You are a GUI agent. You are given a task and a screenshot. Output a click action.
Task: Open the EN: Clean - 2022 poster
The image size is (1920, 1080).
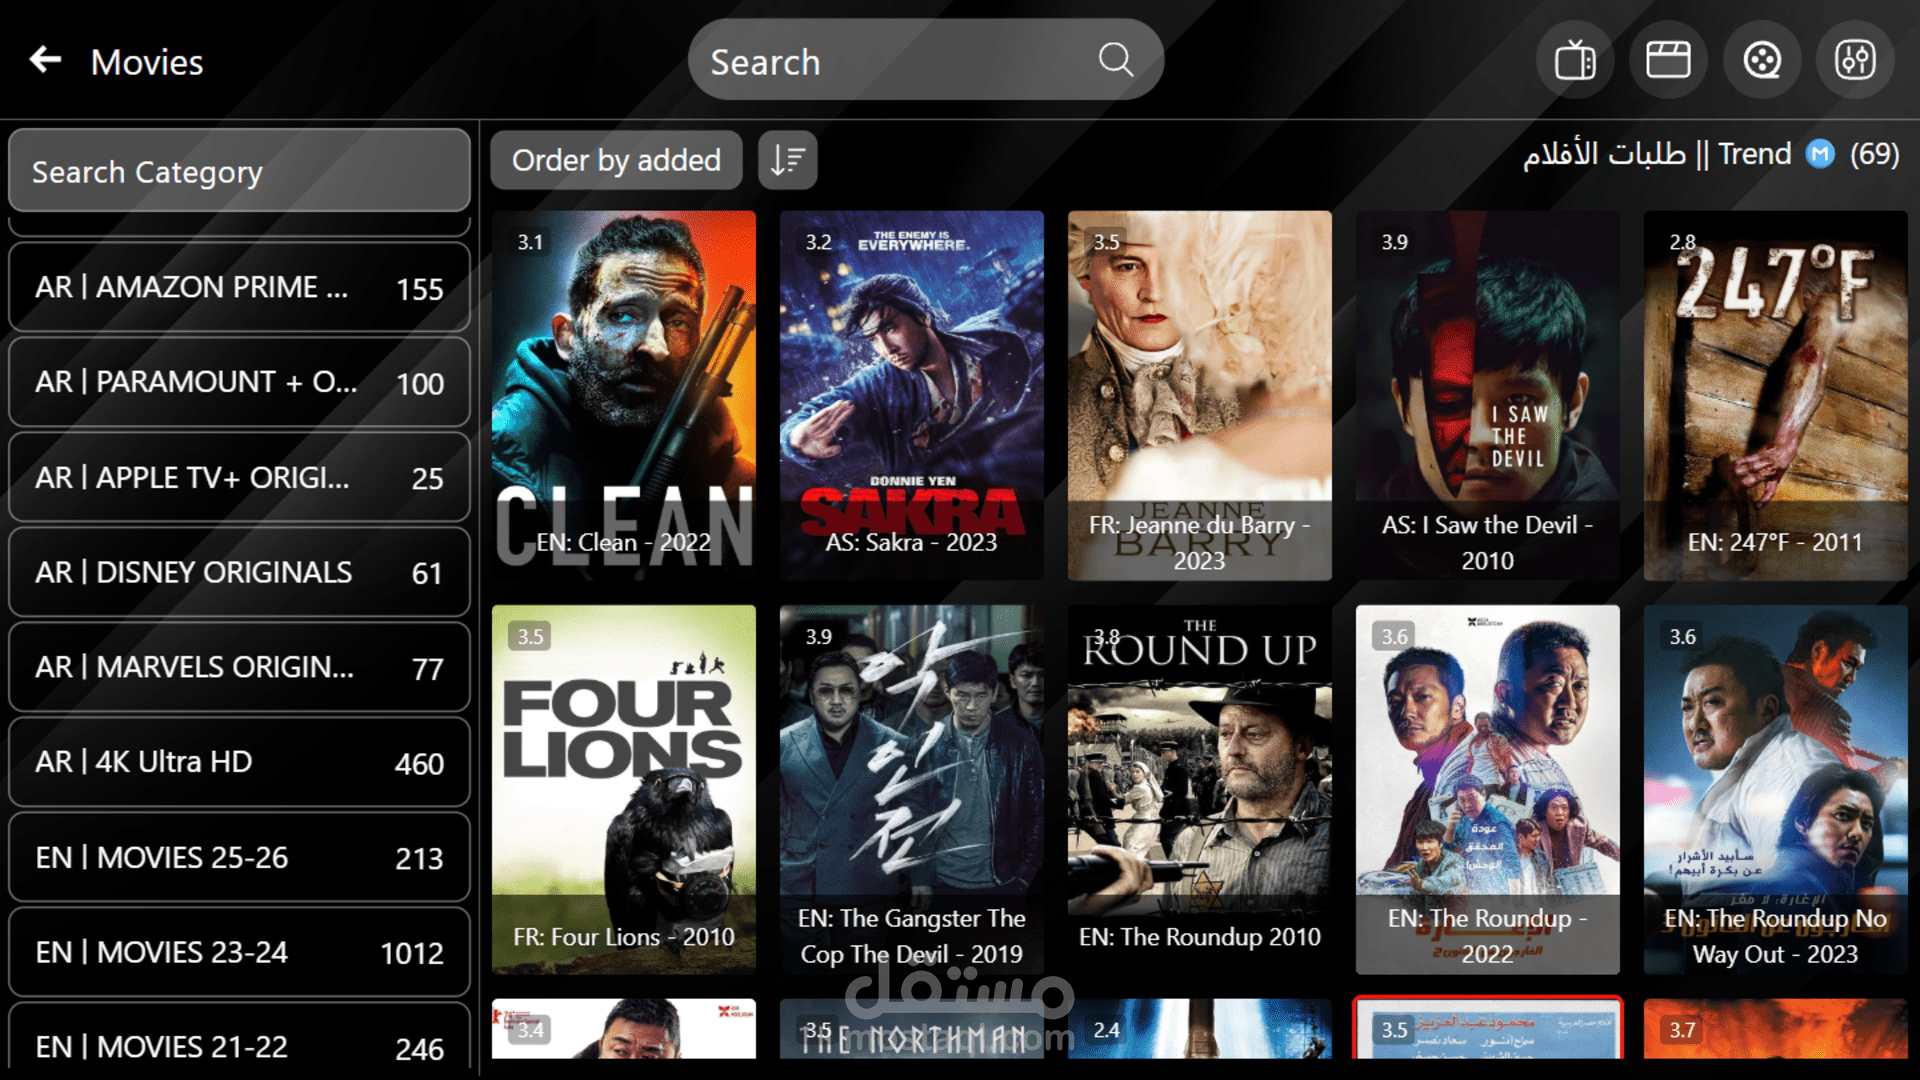pyautogui.click(x=623, y=395)
